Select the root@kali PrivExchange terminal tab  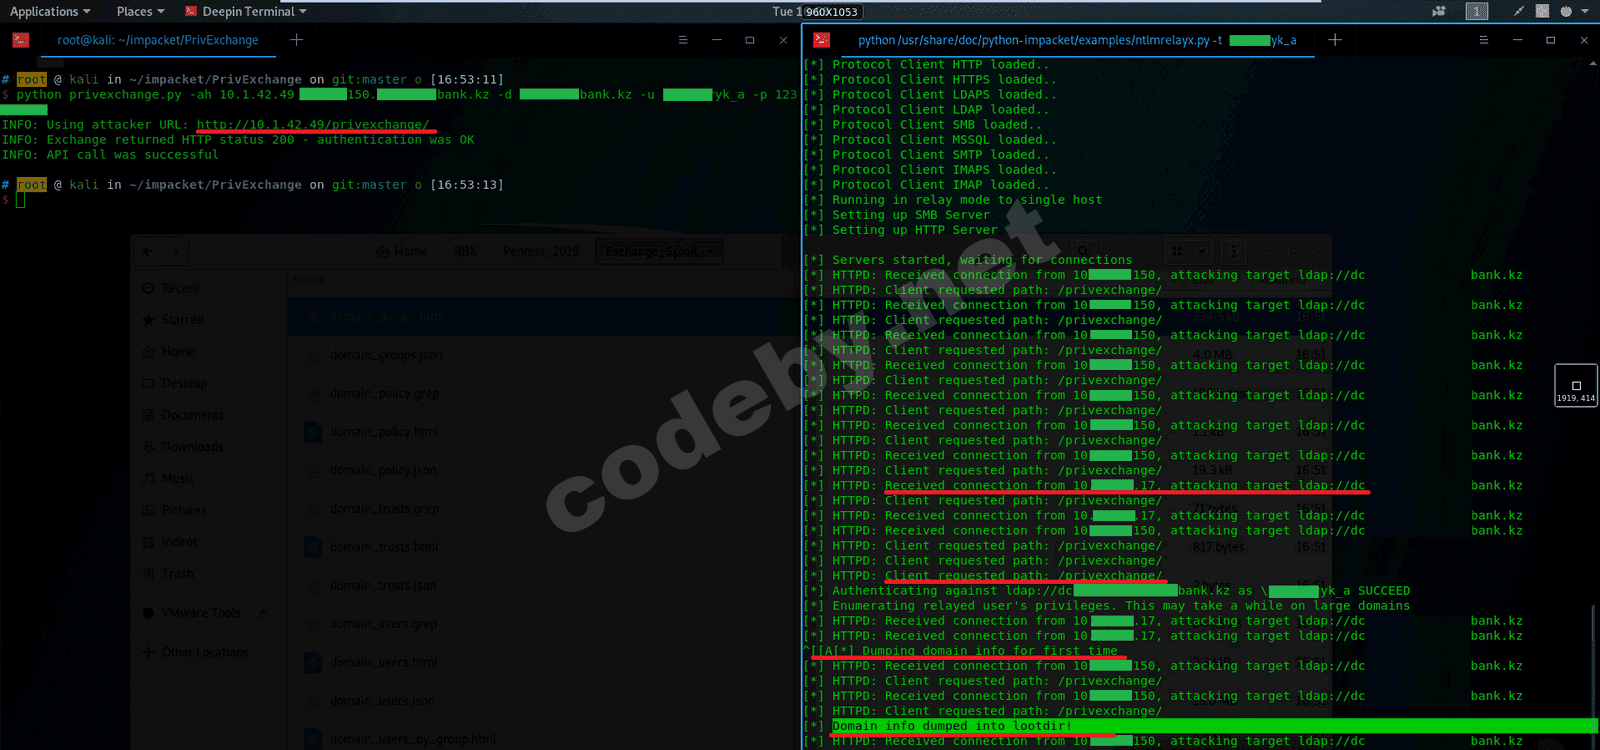click(157, 40)
